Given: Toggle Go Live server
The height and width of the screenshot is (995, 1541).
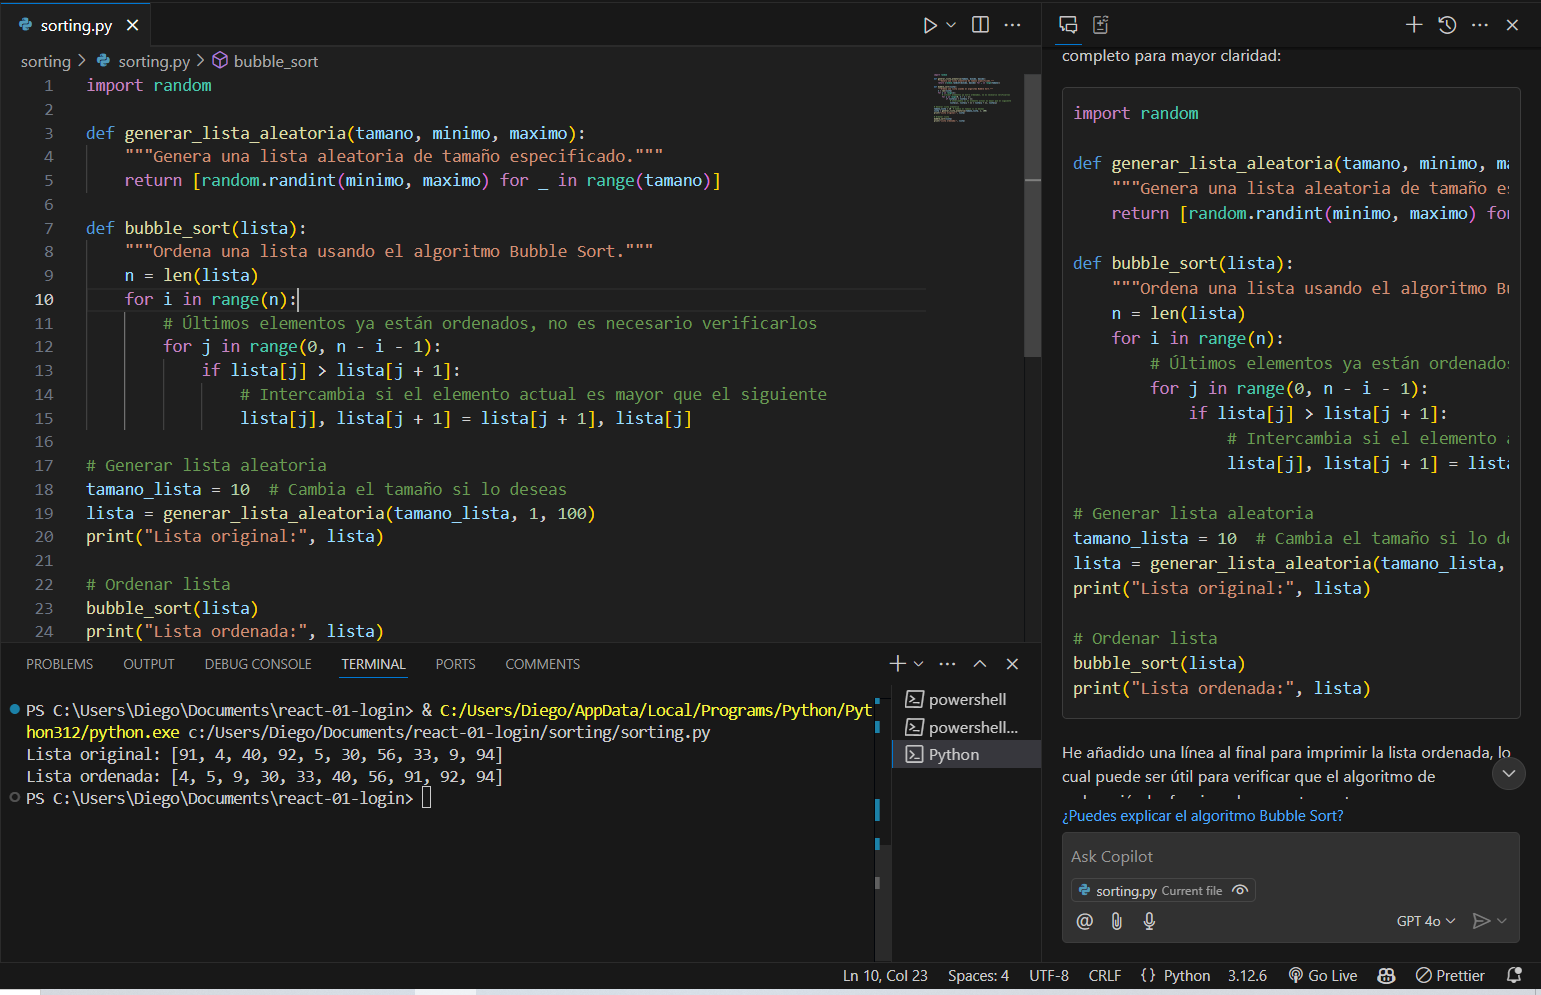Looking at the screenshot, I should pyautogui.click(x=1322, y=975).
